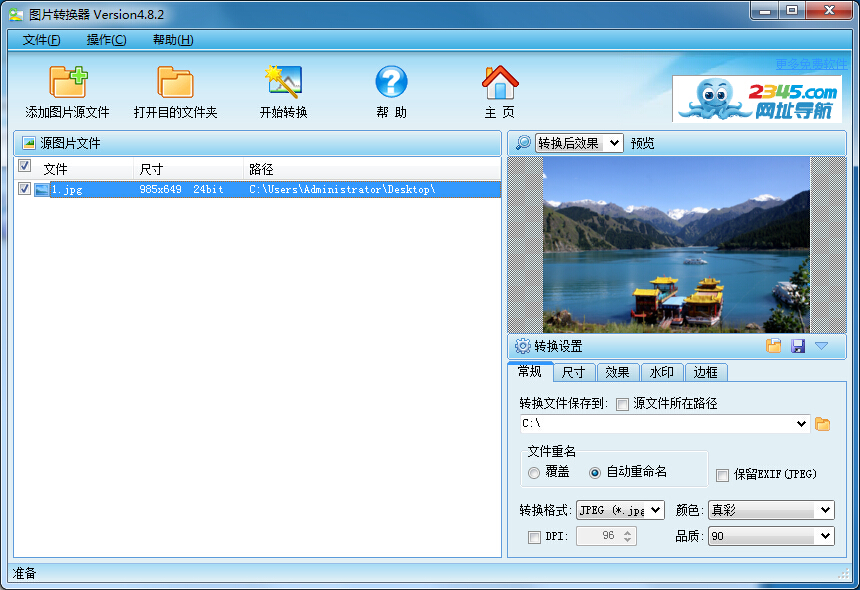Viewport: 860px width, 590px height.
Task: Open the destination folder via 打开目的文件夹
Action: [x=175, y=82]
